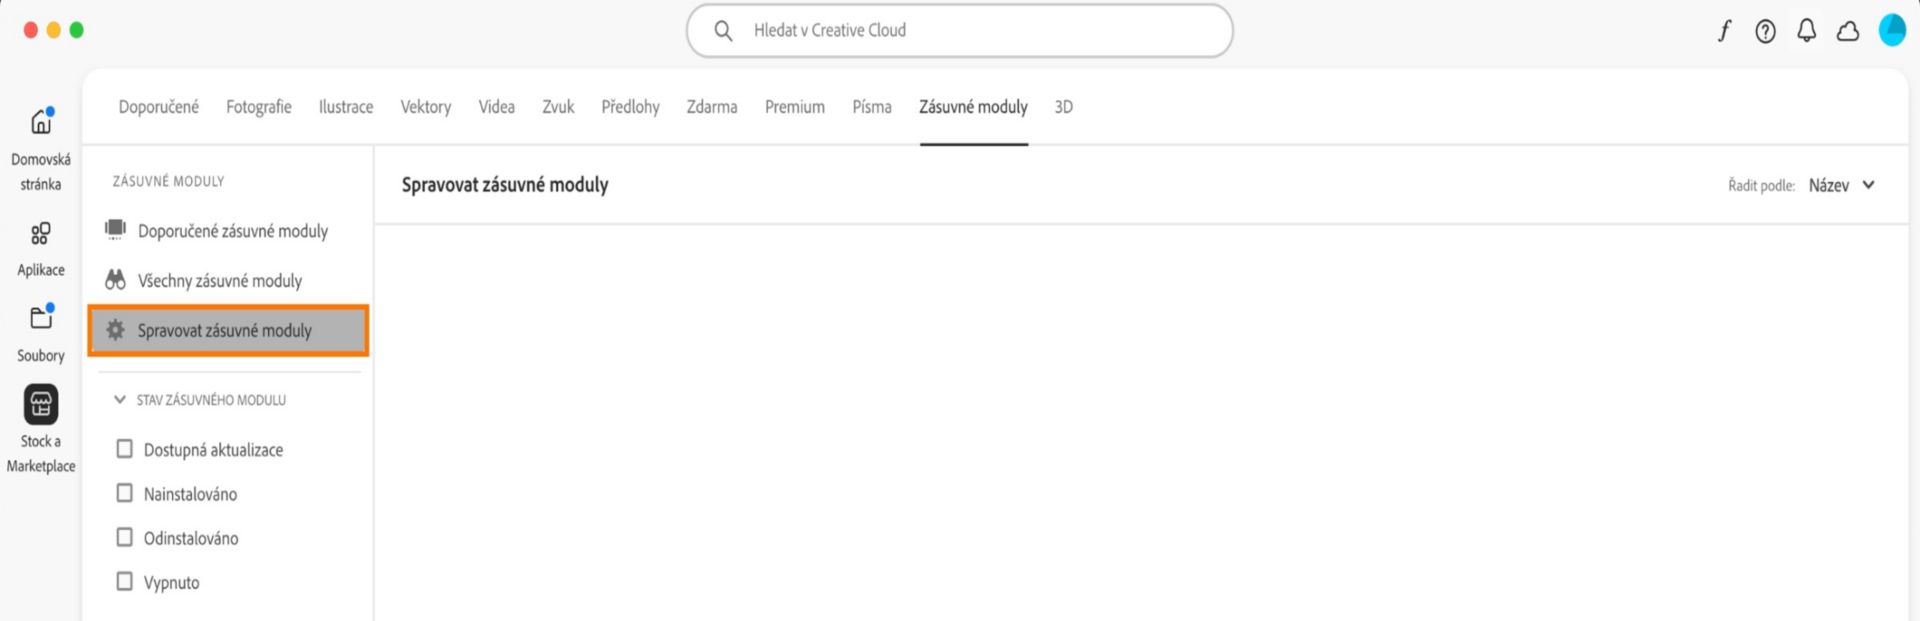1920x621 pixels.
Task: Open Všechny zásuvné moduly list
Action: pos(220,280)
